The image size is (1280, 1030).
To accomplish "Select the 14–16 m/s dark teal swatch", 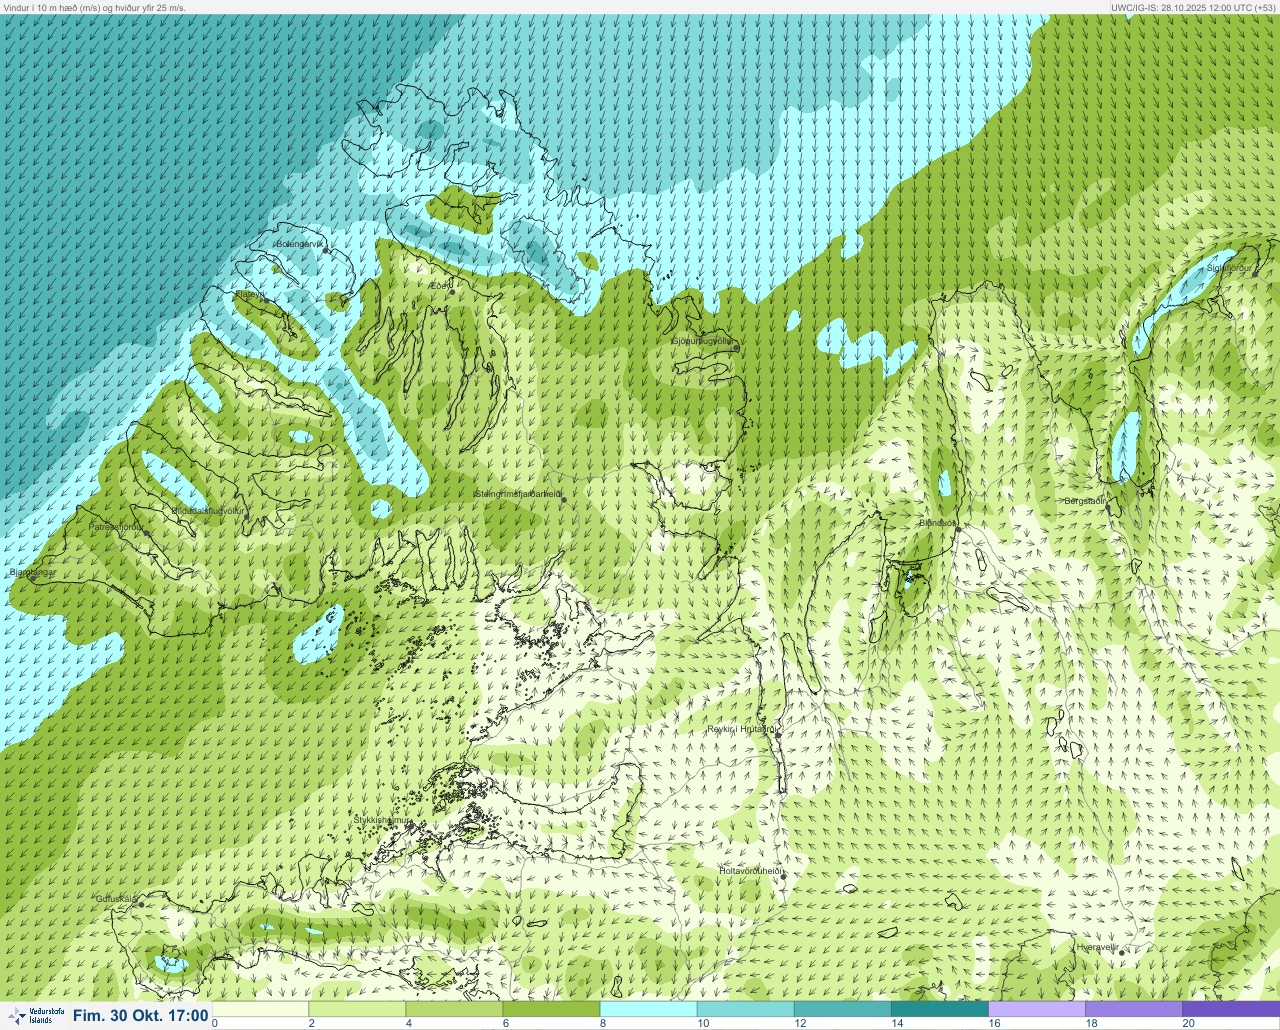I will tap(941, 1009).
